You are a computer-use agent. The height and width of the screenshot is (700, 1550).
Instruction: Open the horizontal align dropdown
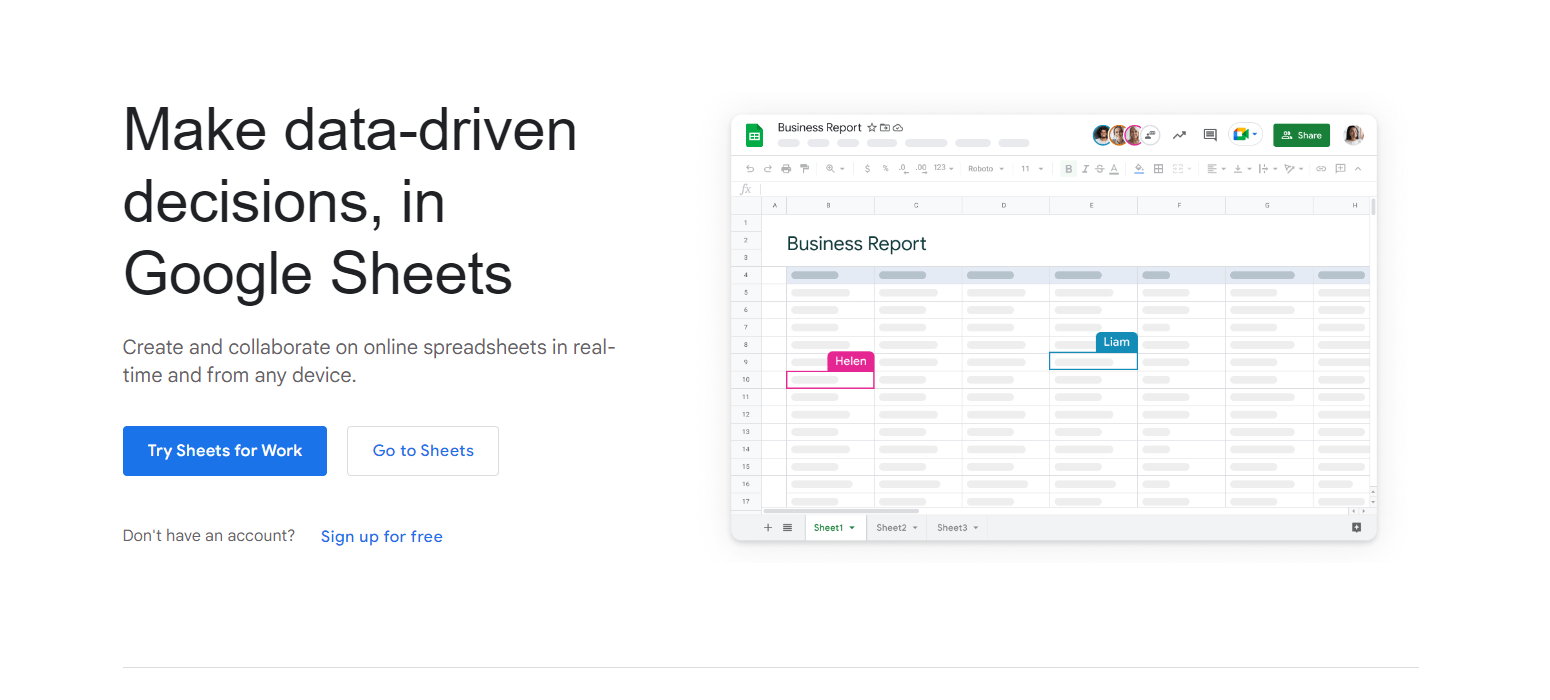click(1216, 169)
